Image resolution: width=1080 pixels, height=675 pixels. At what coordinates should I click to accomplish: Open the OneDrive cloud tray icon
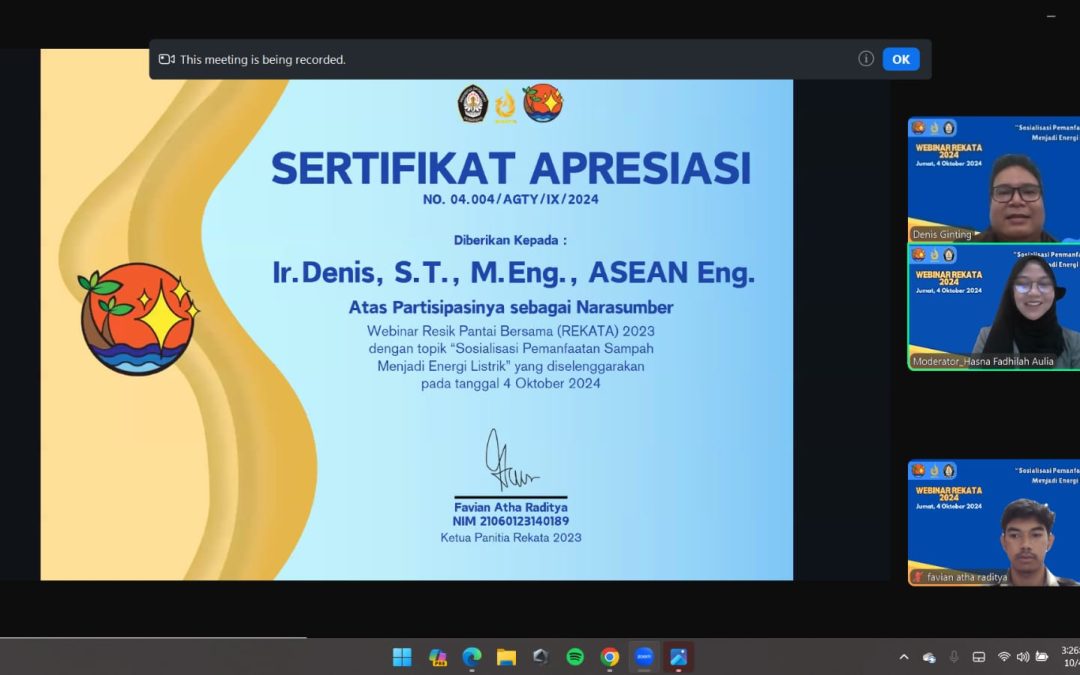click(x=929, y=657)
